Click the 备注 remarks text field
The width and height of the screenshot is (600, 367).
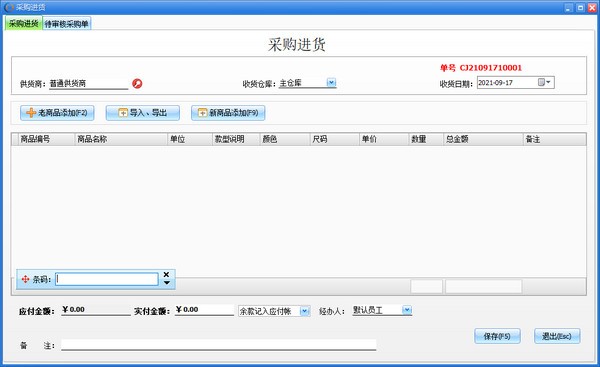click(218, 345)
